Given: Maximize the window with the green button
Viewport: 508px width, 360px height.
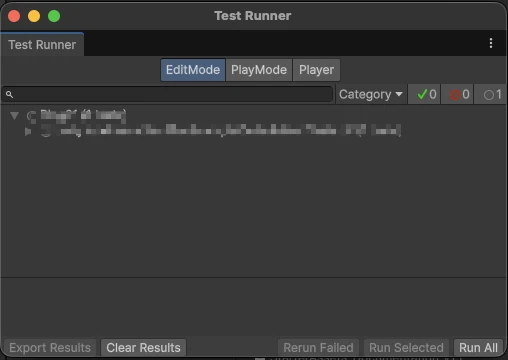Looking at the screenshot, I should 54,16.
